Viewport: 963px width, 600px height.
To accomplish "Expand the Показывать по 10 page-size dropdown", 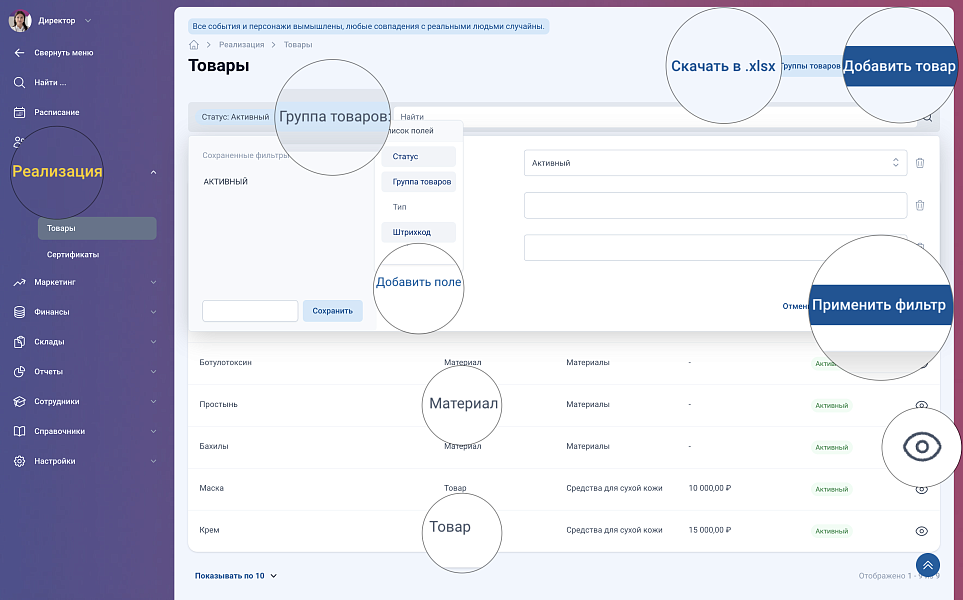I will (236, 576).
